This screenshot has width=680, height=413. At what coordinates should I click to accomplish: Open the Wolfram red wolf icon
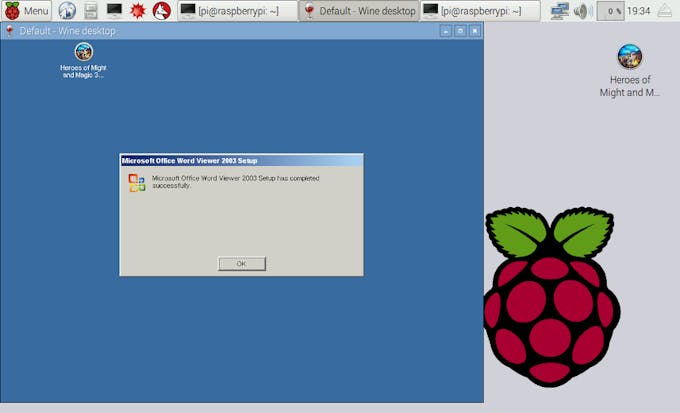click(162, 10)
